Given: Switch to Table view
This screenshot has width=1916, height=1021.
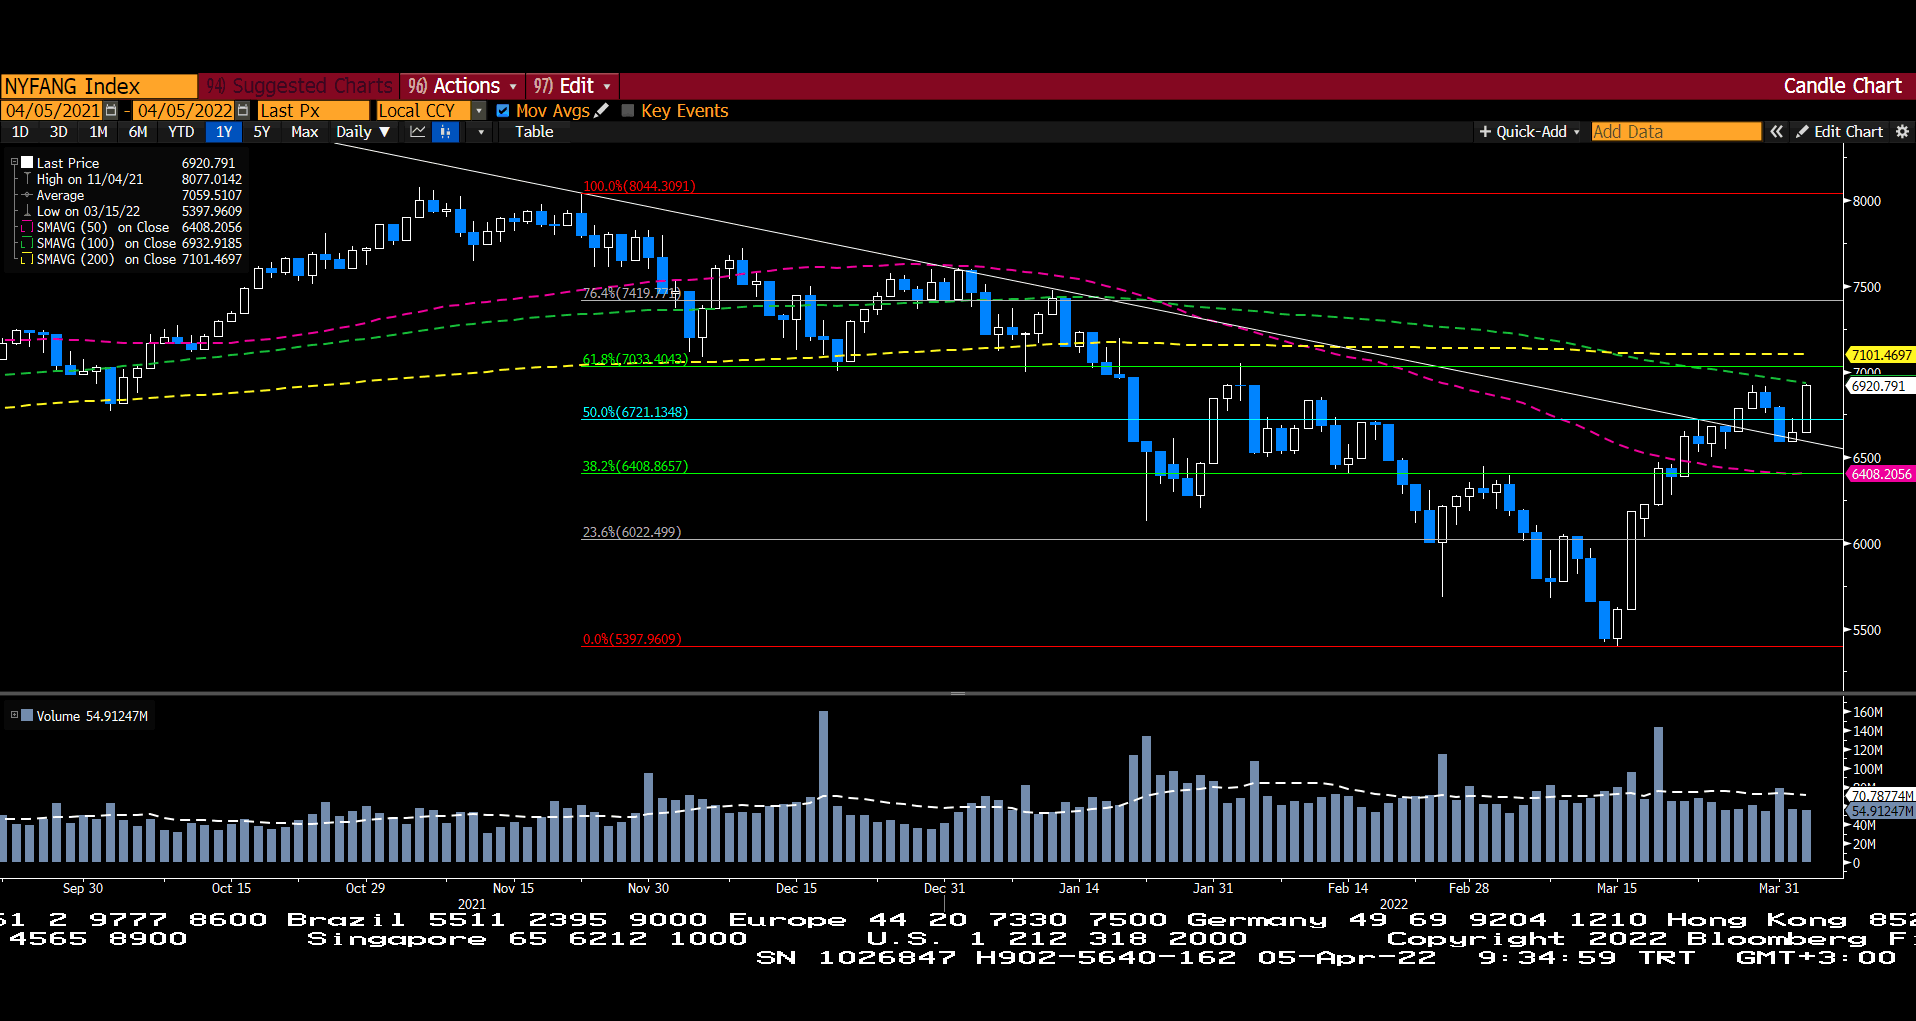Looking at the screenshot, I should click(x=534, y=132).
